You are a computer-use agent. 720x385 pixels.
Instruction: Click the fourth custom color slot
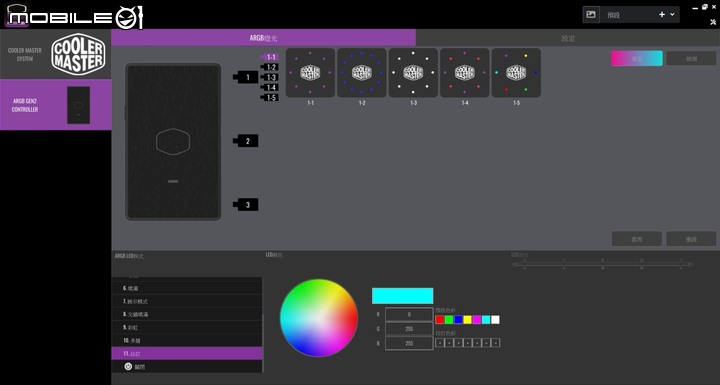click(x=468, y=343)
